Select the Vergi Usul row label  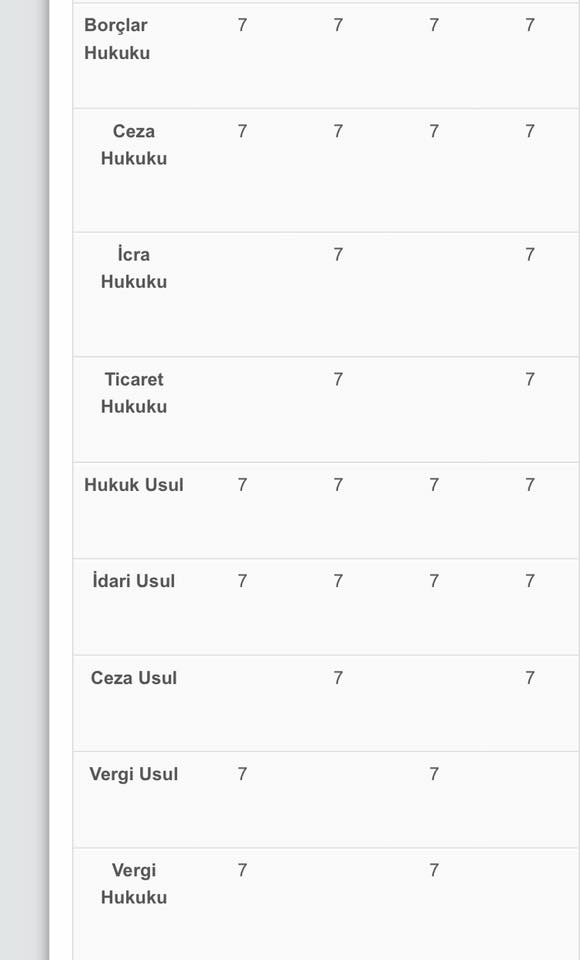click(134, 774)
